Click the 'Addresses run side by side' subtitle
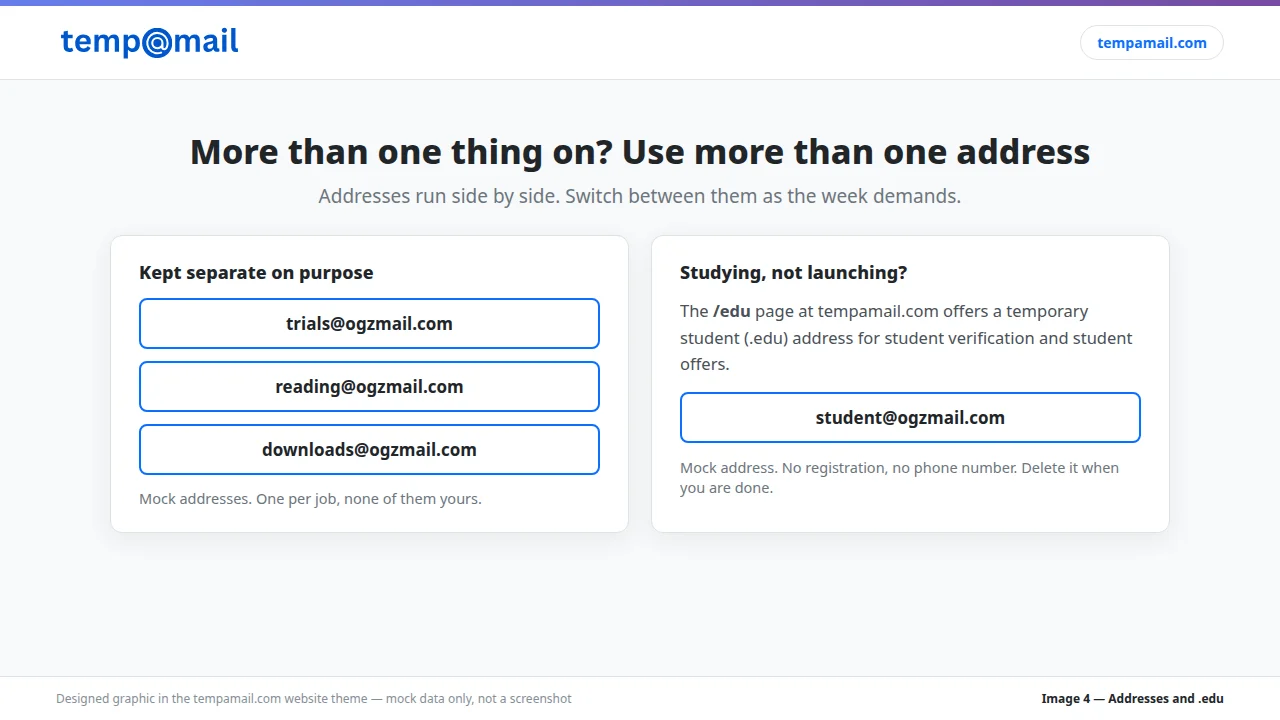 (640, 196)
